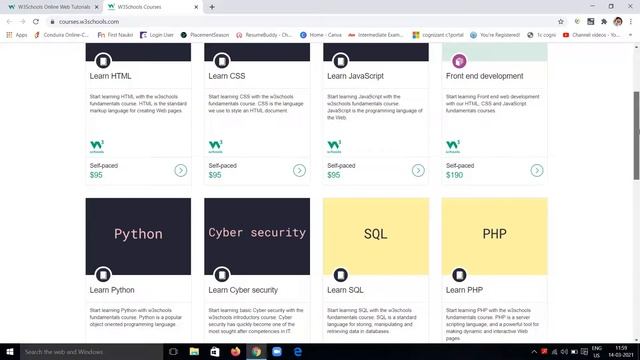Click the Search the web and Windows box
The image size is (640, 360).
point(91,352)
